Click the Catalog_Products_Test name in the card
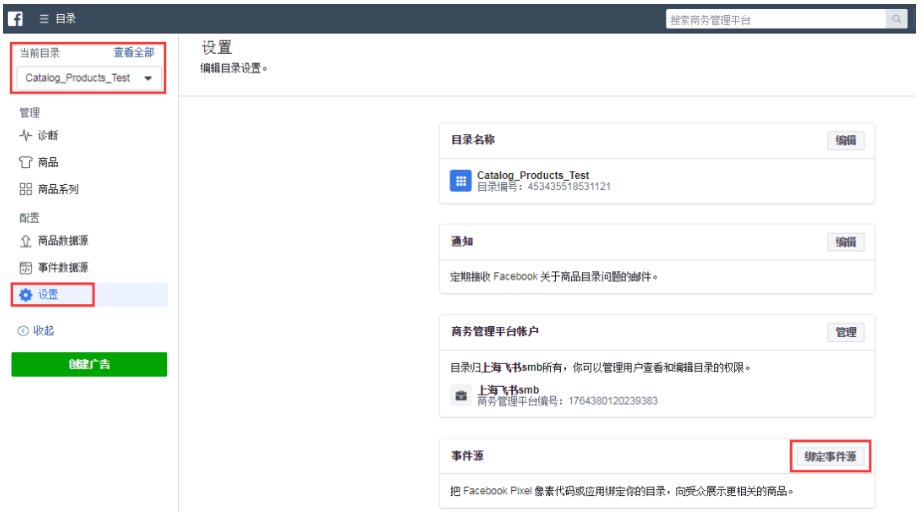The image size is (922, 516). pos(533,175)
